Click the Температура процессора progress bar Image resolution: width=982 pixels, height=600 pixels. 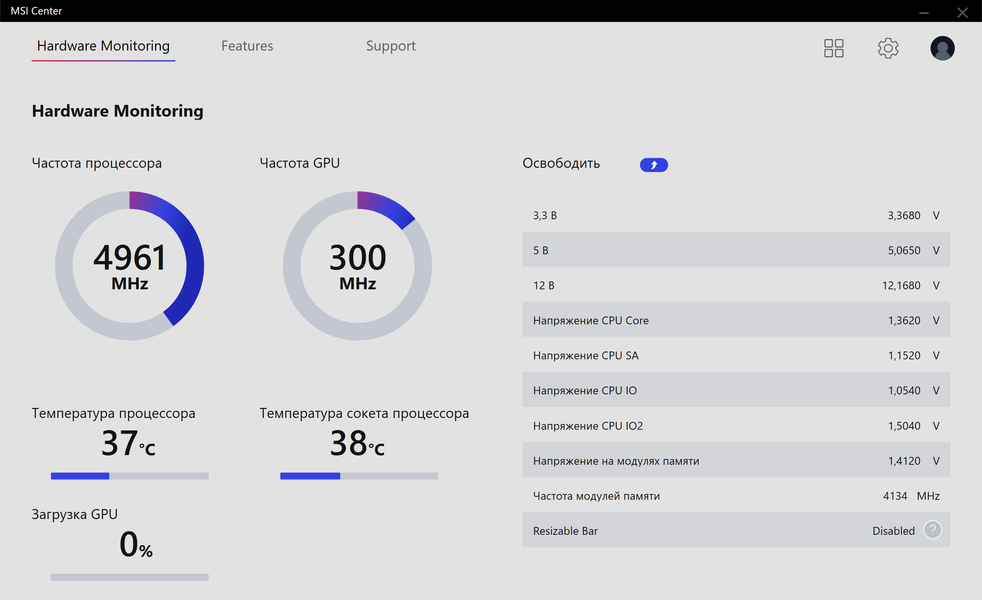[x=129, y=476]
